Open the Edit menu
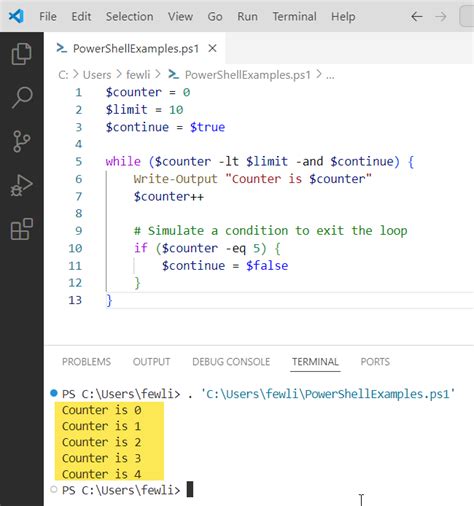 point(81,16)
